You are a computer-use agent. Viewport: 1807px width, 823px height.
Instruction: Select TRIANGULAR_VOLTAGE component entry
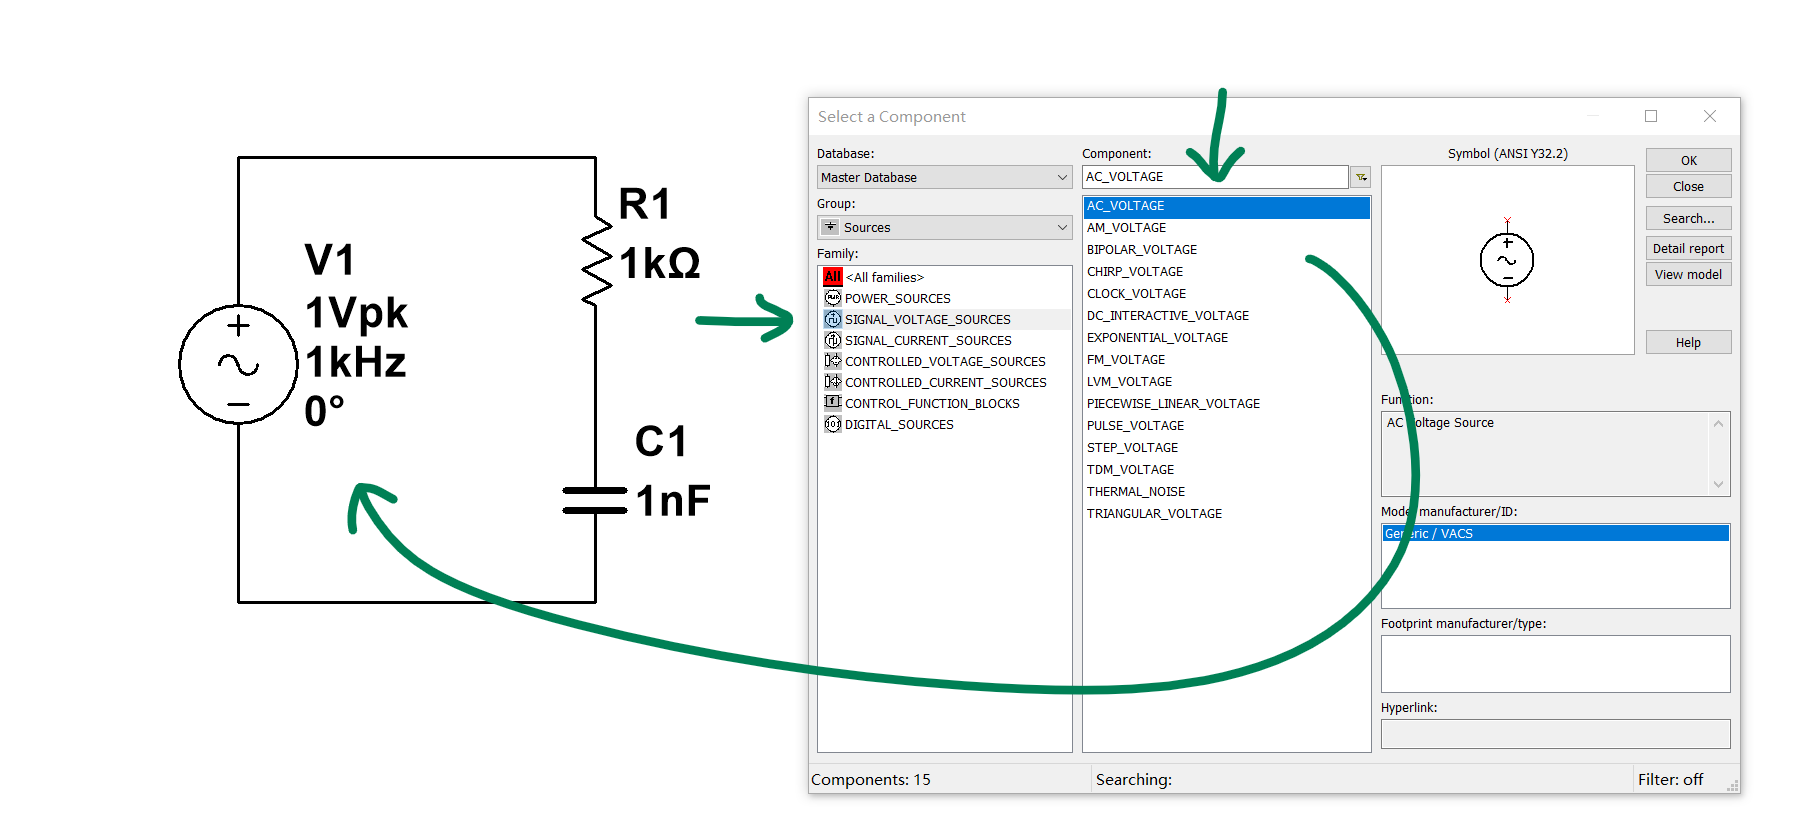pyautogui.click(x=1154, y=513)
